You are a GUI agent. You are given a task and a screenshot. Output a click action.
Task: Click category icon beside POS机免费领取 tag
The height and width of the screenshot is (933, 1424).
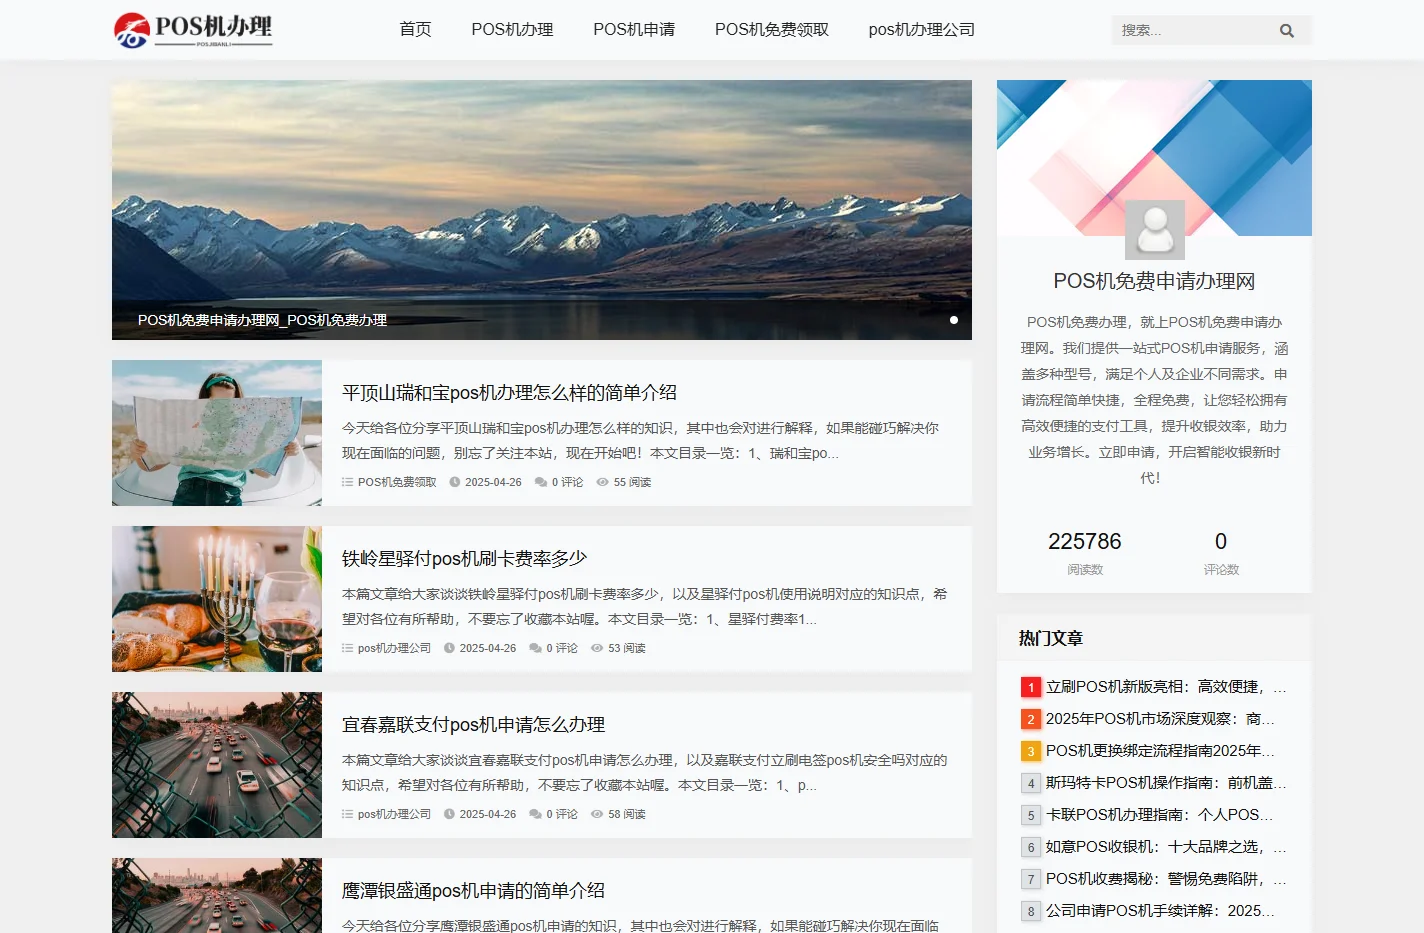347,482
